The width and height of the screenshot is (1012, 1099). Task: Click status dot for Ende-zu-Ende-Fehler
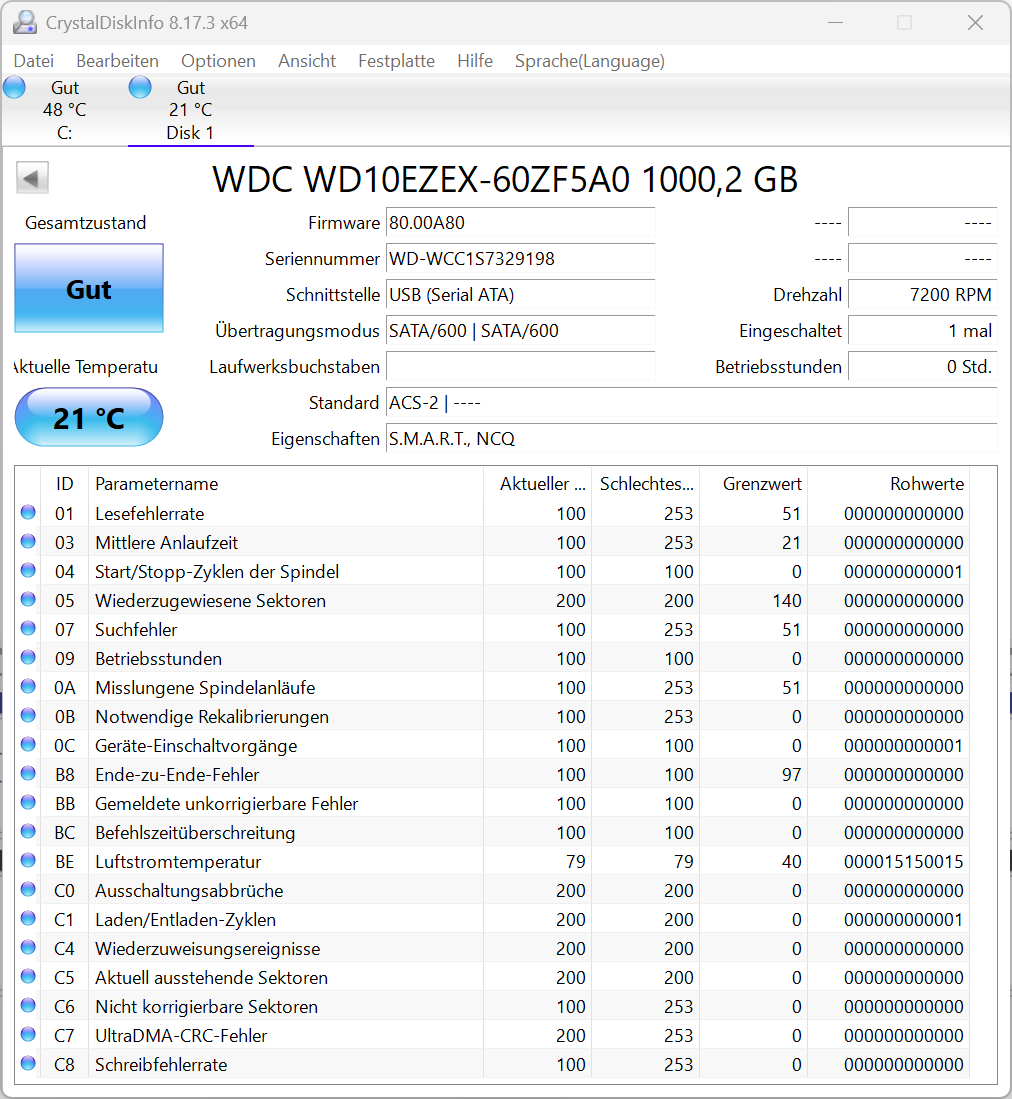coord(28,773)
